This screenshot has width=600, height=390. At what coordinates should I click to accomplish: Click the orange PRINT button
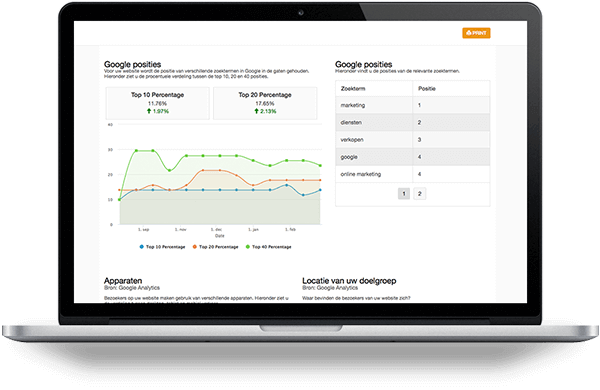[476, 33]
